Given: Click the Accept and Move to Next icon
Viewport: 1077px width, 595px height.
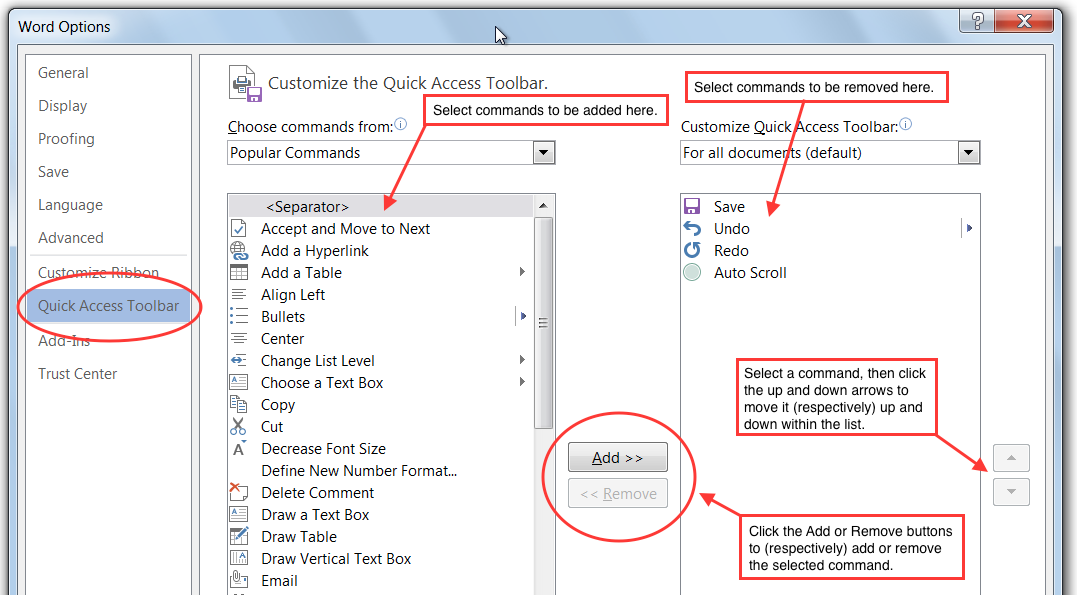Looking at the screenshot, I should 238,228.
